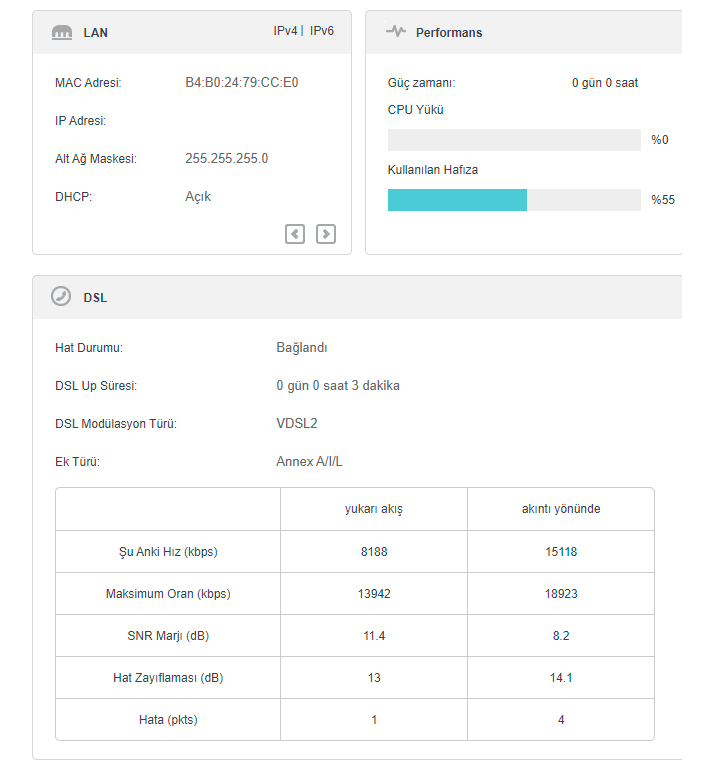This screenshot has height=764, width=710.
Task: Click the IP Adresi label
Action: coord(80,120)
